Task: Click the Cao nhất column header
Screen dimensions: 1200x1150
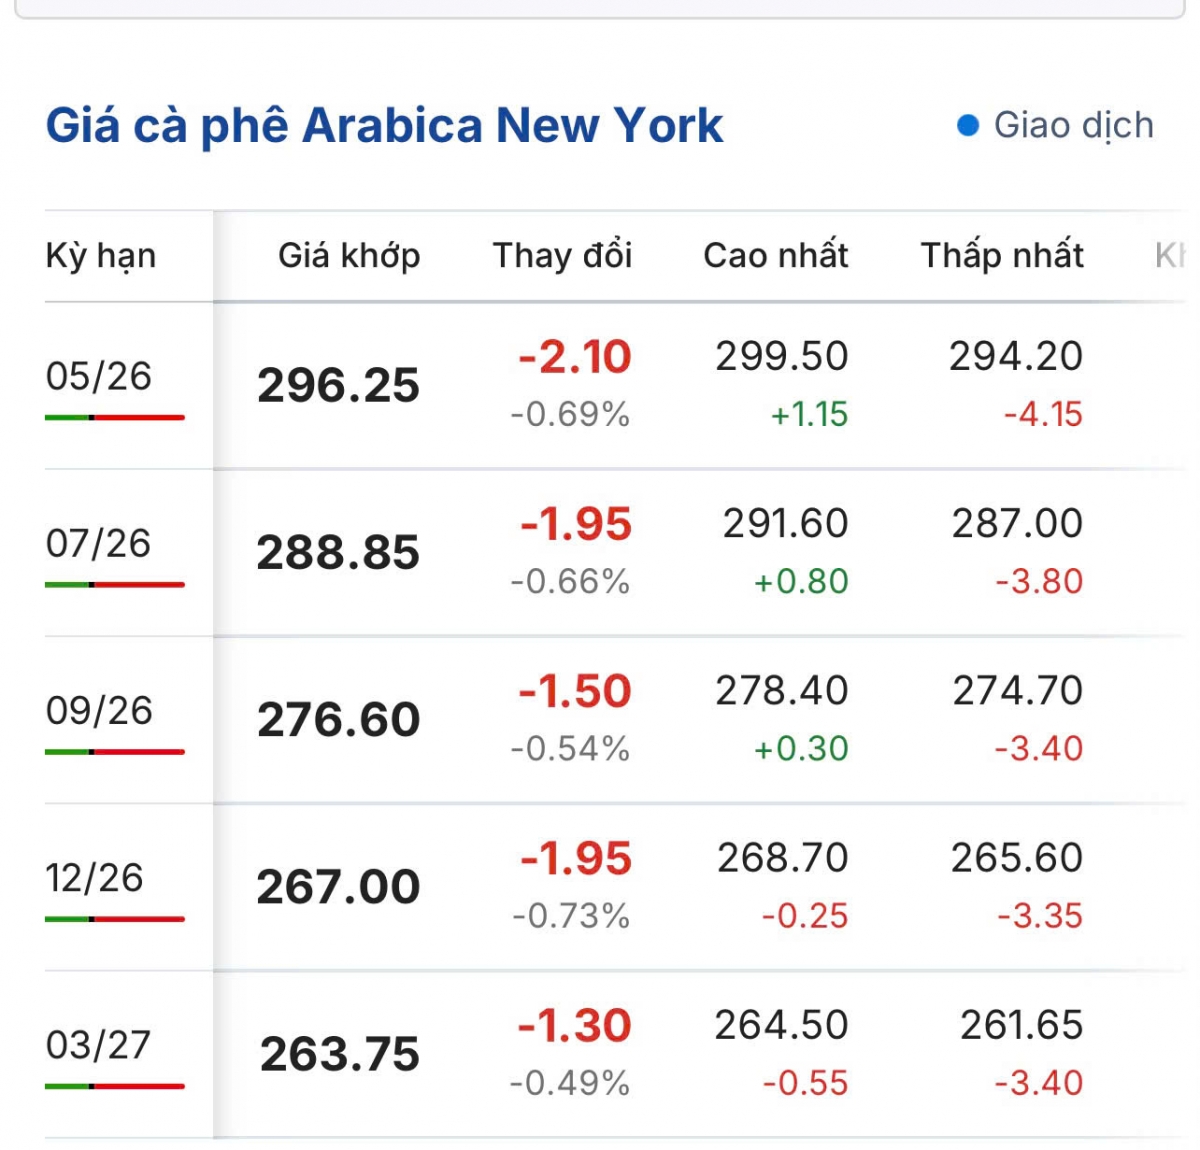Action: click(776, 256)
